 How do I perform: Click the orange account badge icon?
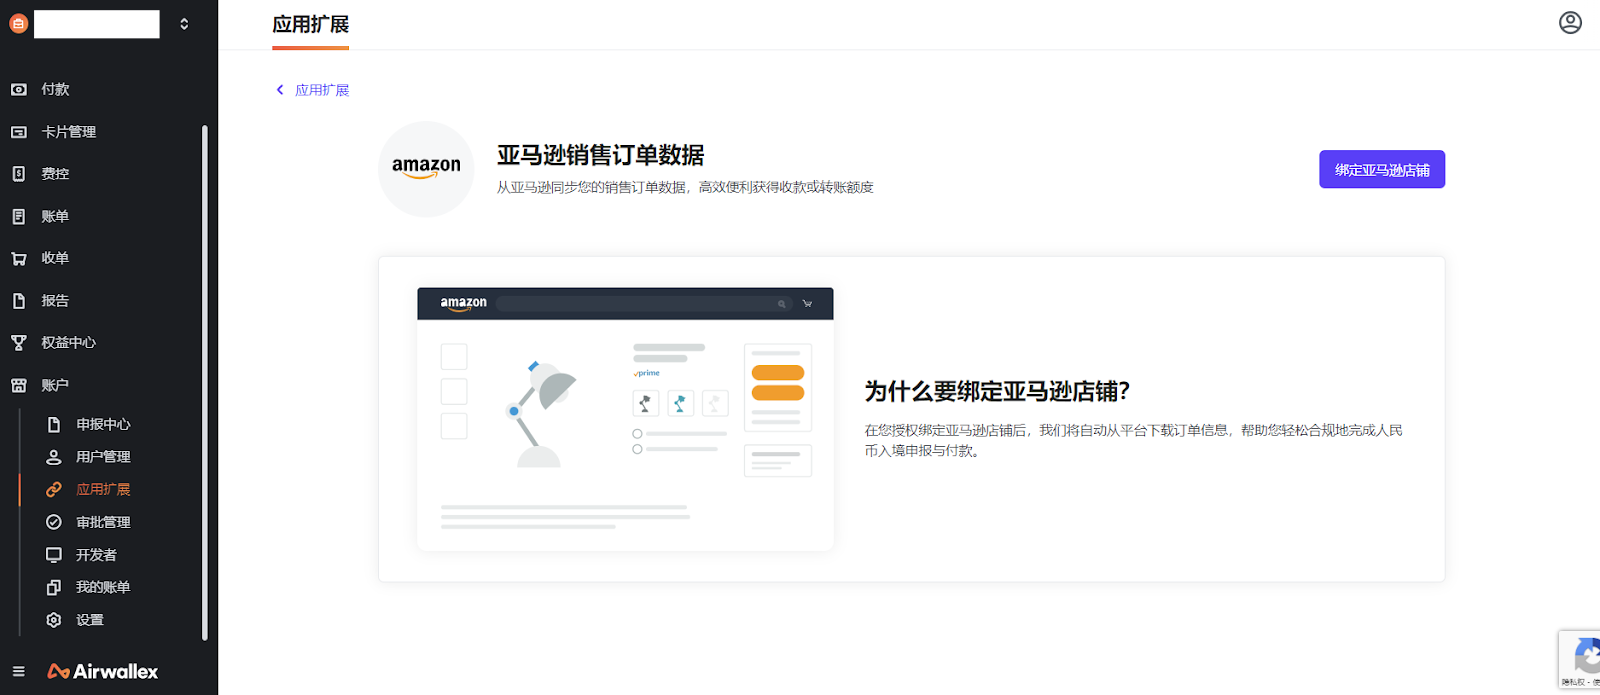pos(18,24)
